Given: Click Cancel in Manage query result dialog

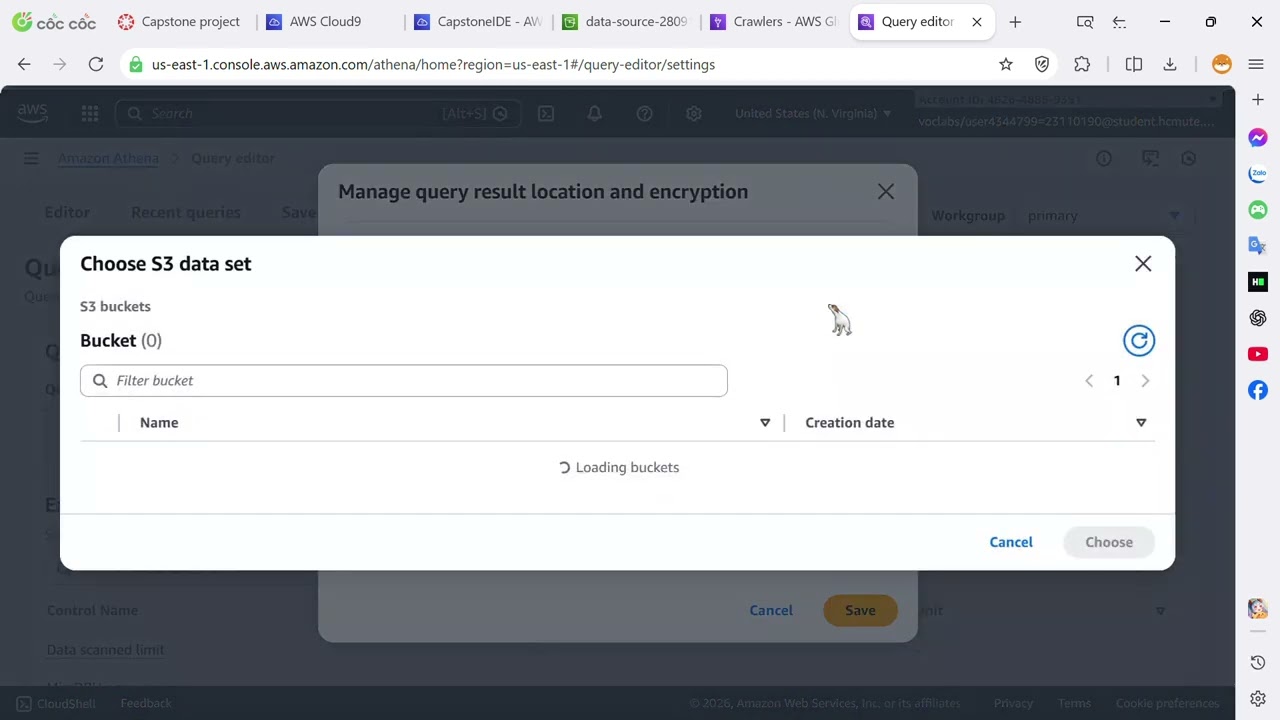Looking at the screenshot, I should [x=771, y=610].
